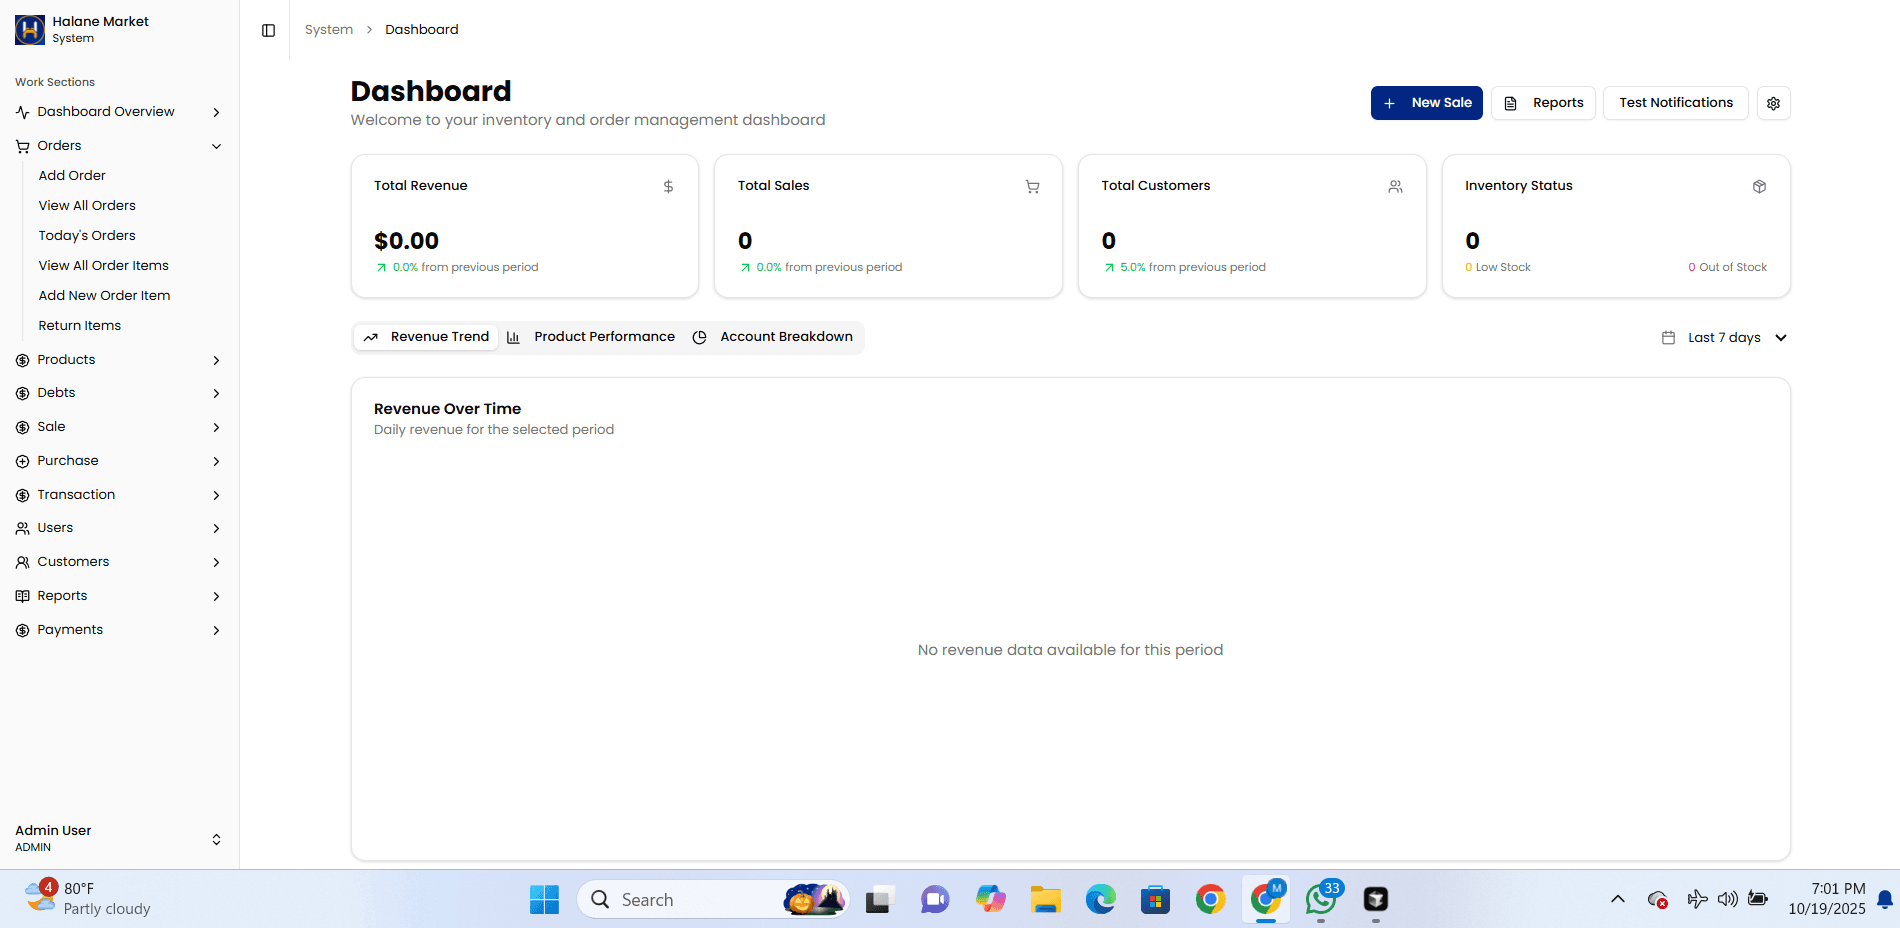Open the settings gear next to Test Notifications

1773,103
